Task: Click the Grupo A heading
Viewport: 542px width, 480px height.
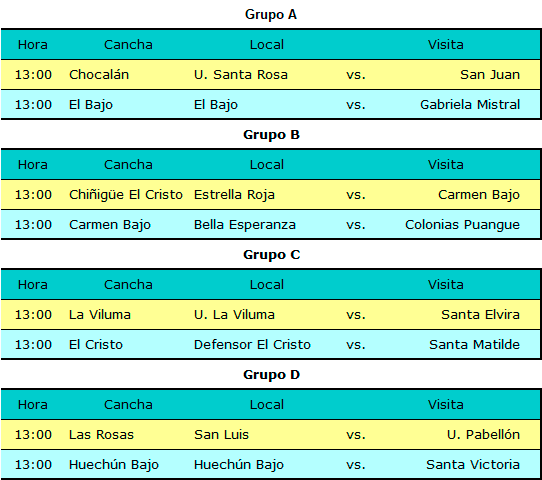Action: (271, 15)
